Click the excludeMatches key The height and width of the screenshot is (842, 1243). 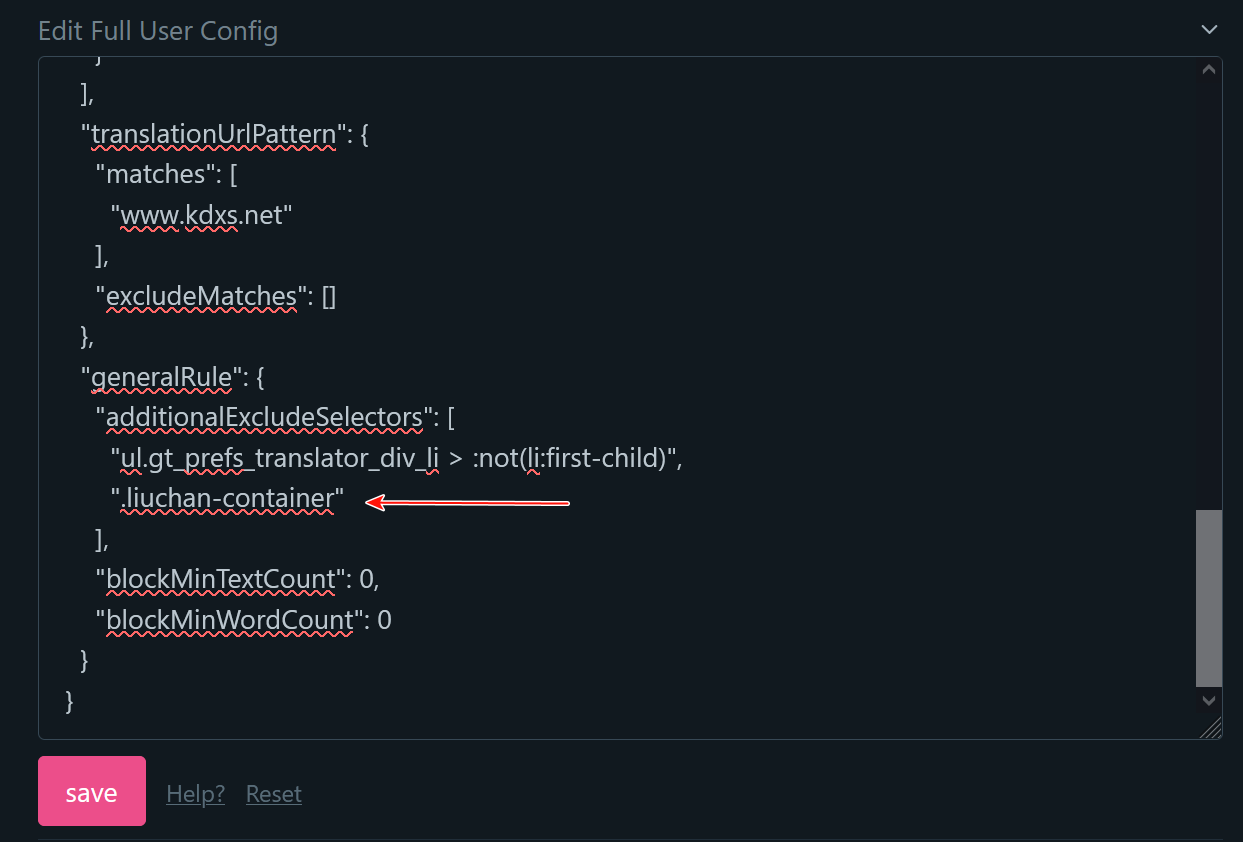pyautogui.click(x=200, y=296)
